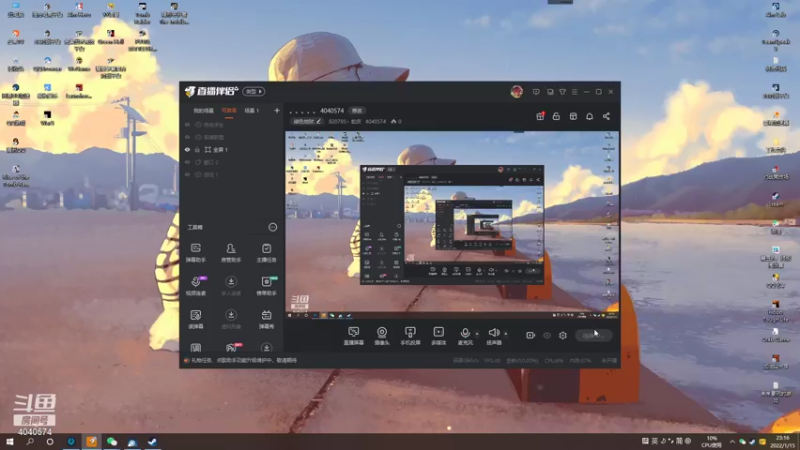Mute the 麦克风 microphone

pyautogui.click(x=465, y=336)
